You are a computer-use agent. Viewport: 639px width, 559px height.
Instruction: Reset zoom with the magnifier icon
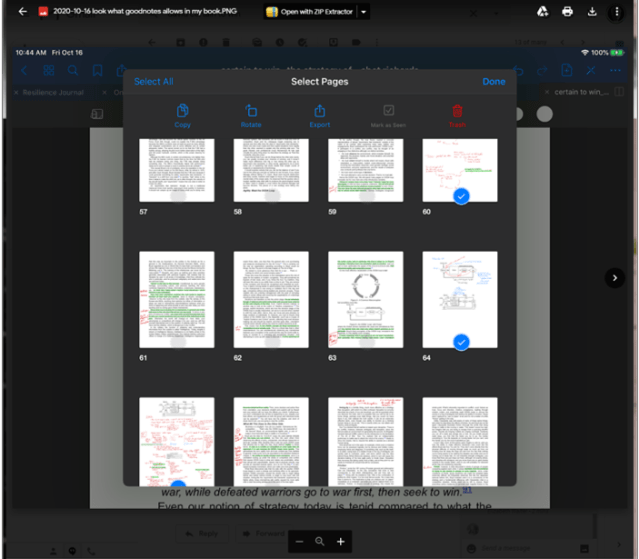(x=320, y=541)
